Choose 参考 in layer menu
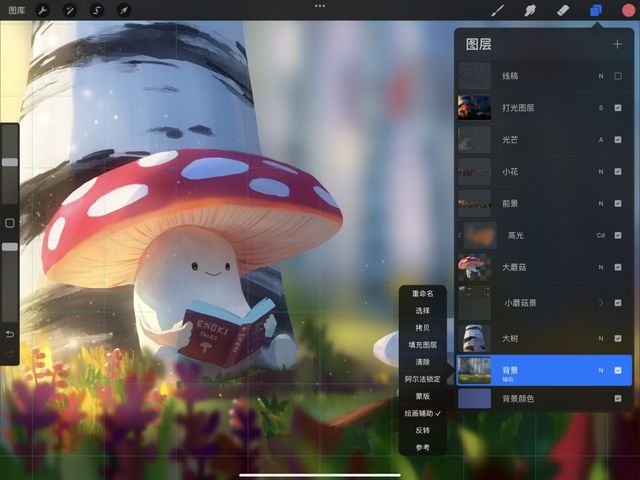Screen dimensions: 640x480 tap(422, 447)
